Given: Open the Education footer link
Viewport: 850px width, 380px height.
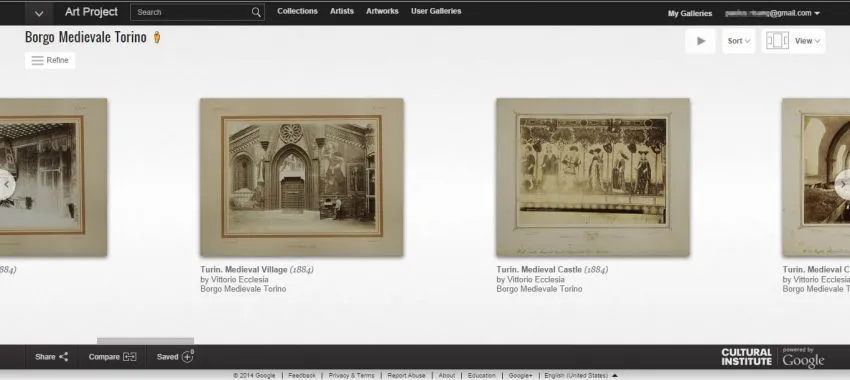Looking at the screenshot, I should point(481,375).
